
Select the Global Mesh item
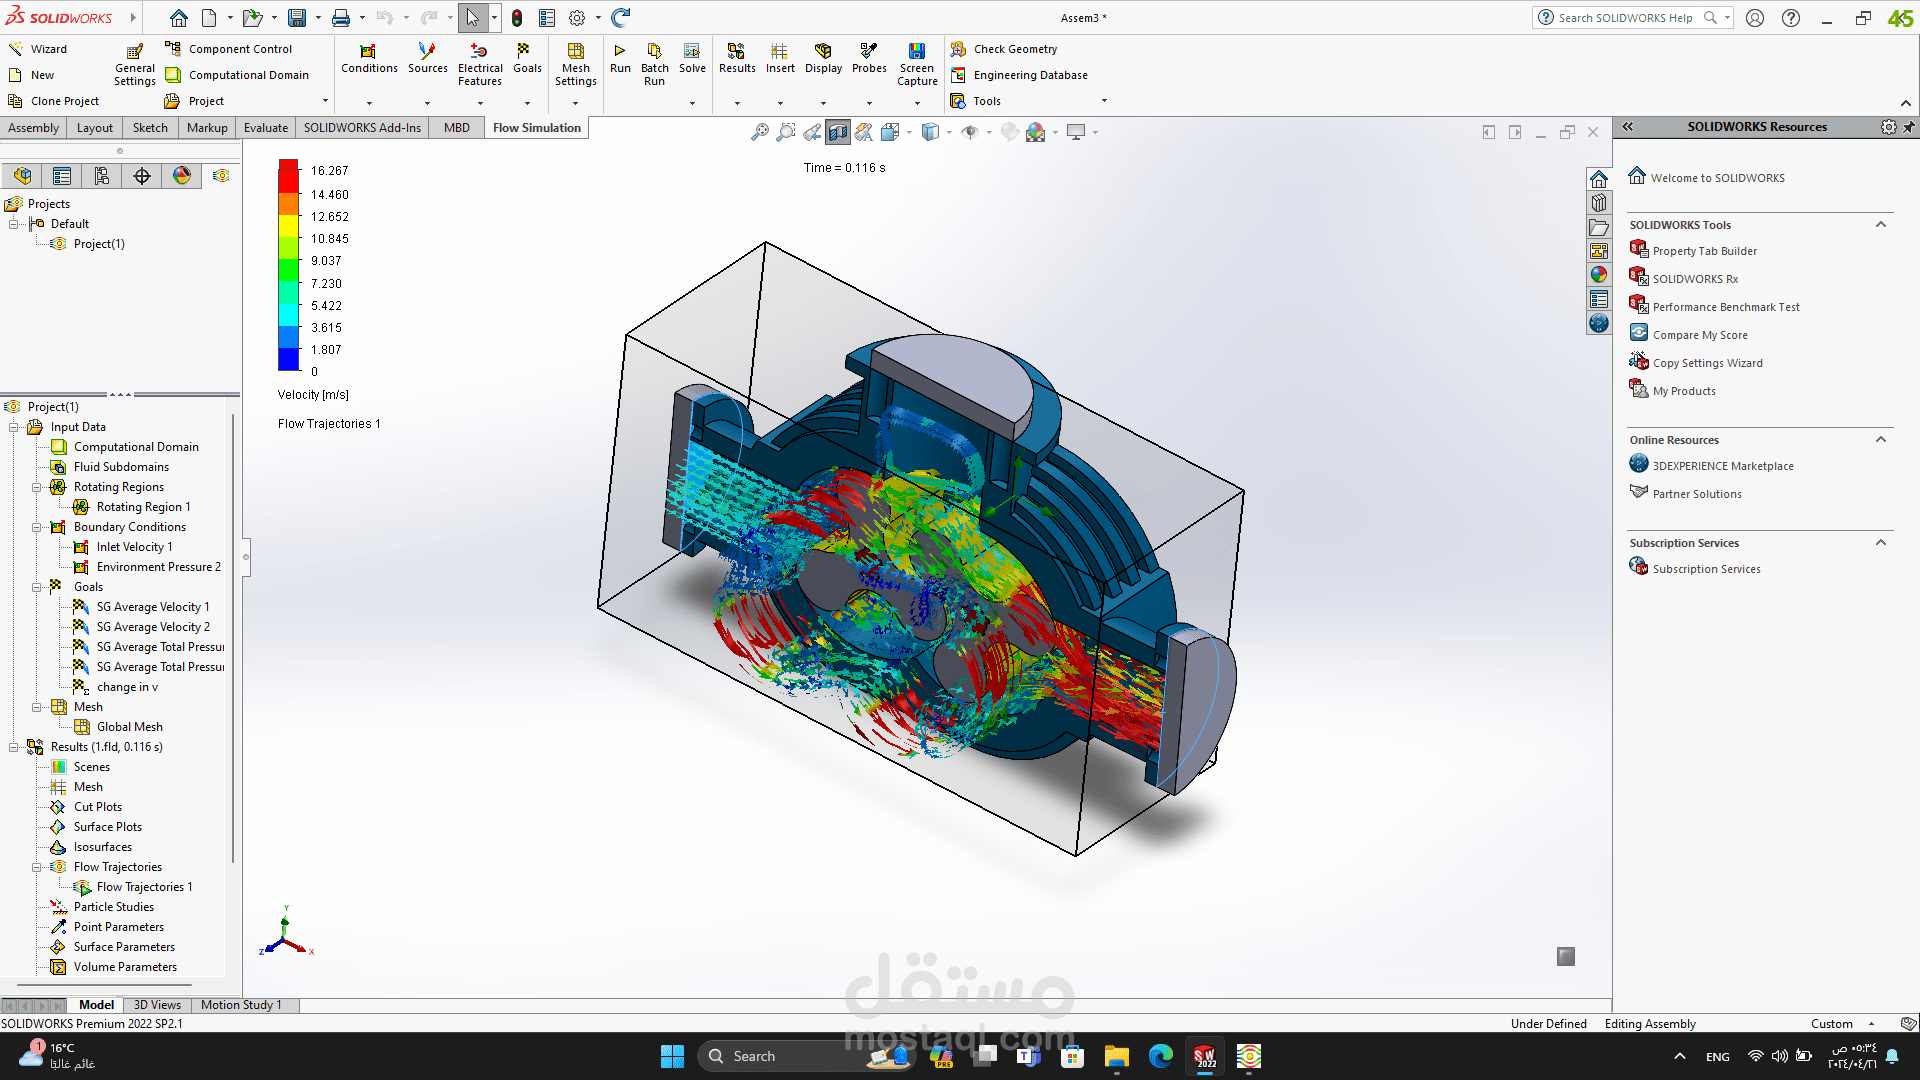click(129, 727)
